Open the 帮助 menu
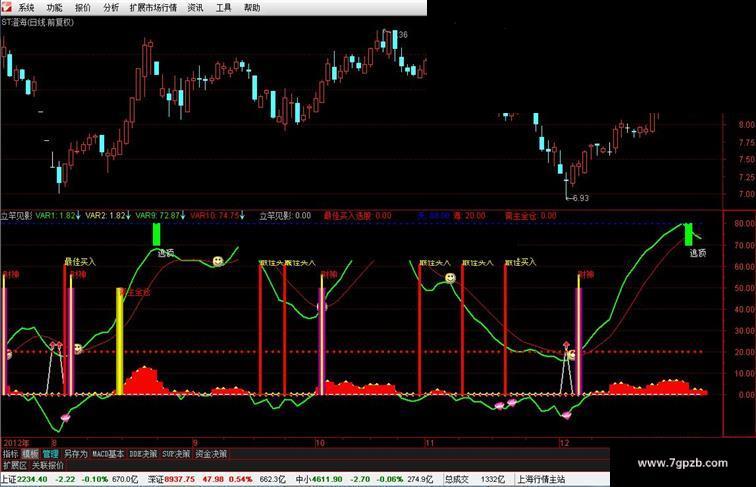 click(252, 8)
